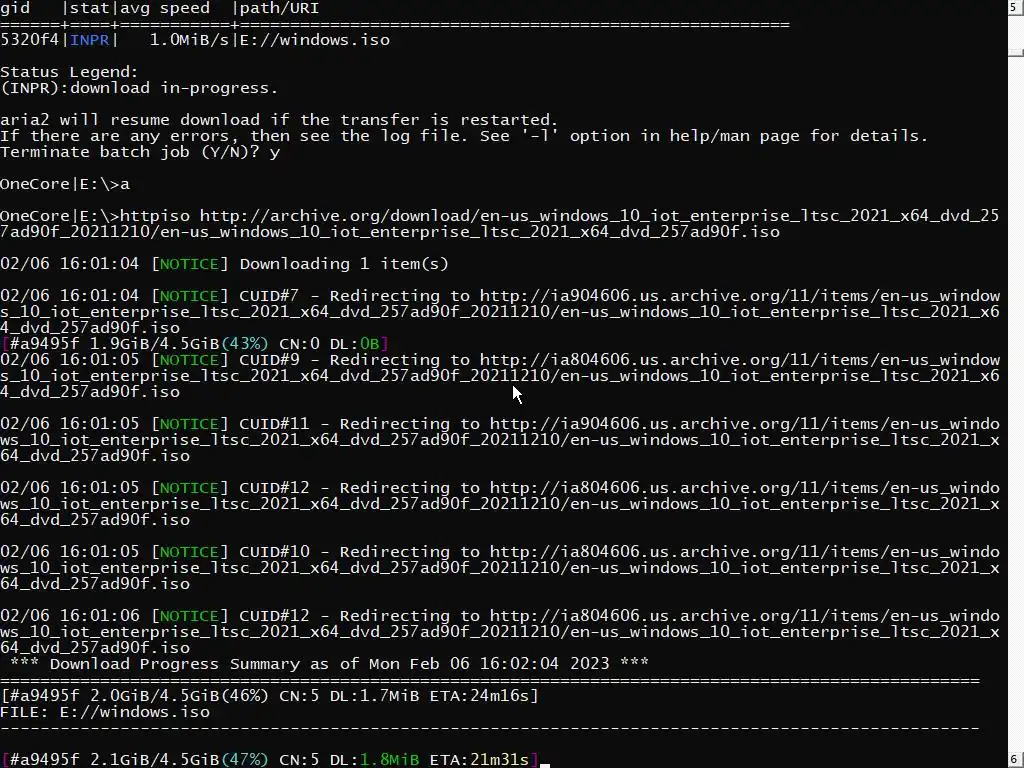Click the E://windows.iso path in the gid table row

(x=315, y=40)
